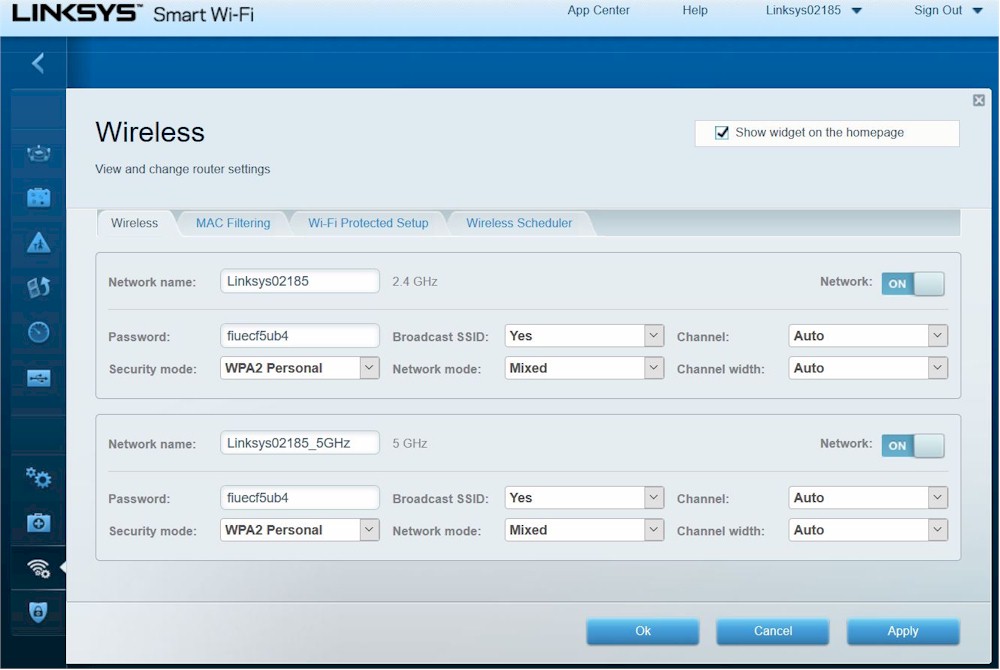This screenshot has width=1000, height=670.
Task: Switch to the Wireless tab
Action: coord(135,223)
